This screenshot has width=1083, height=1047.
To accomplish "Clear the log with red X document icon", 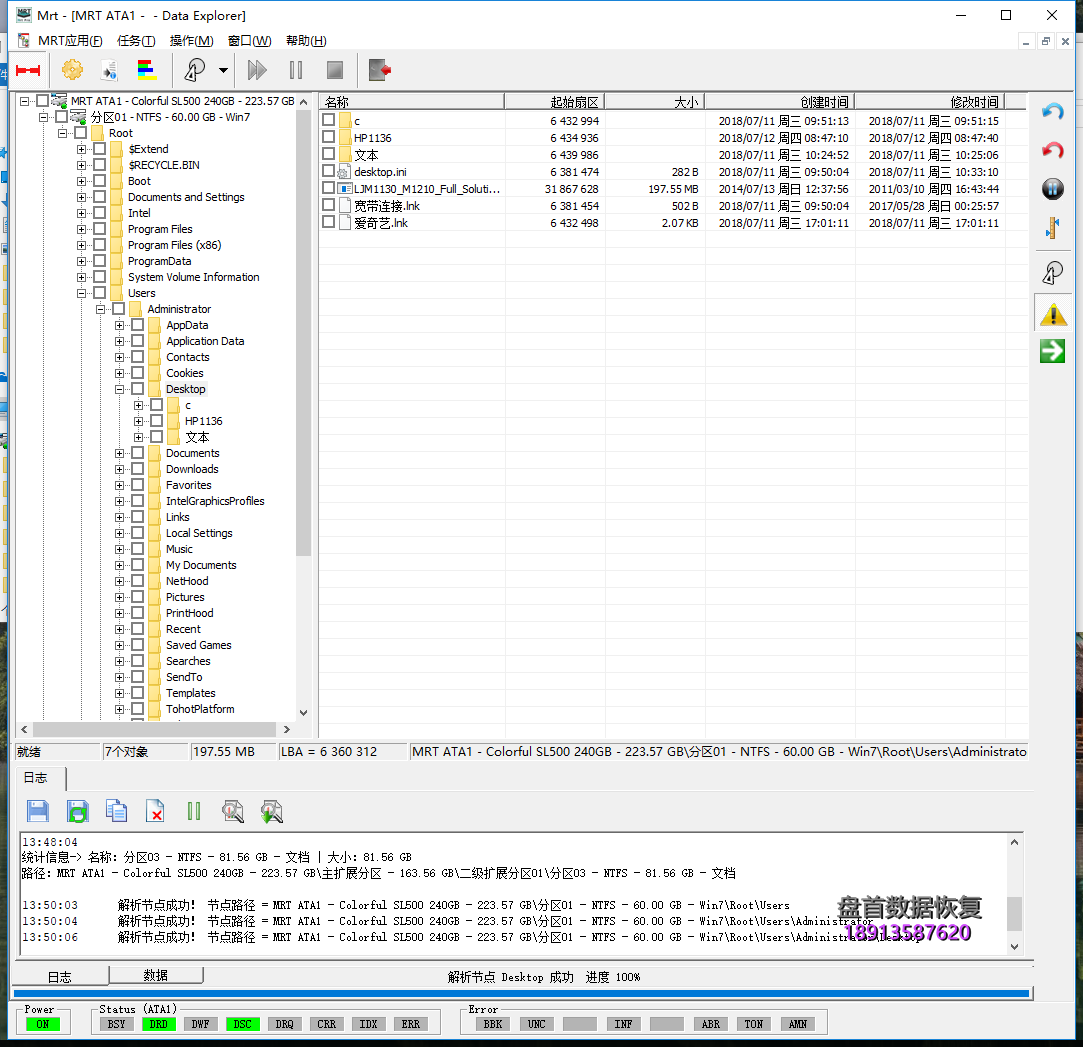I will pos(155,811).
